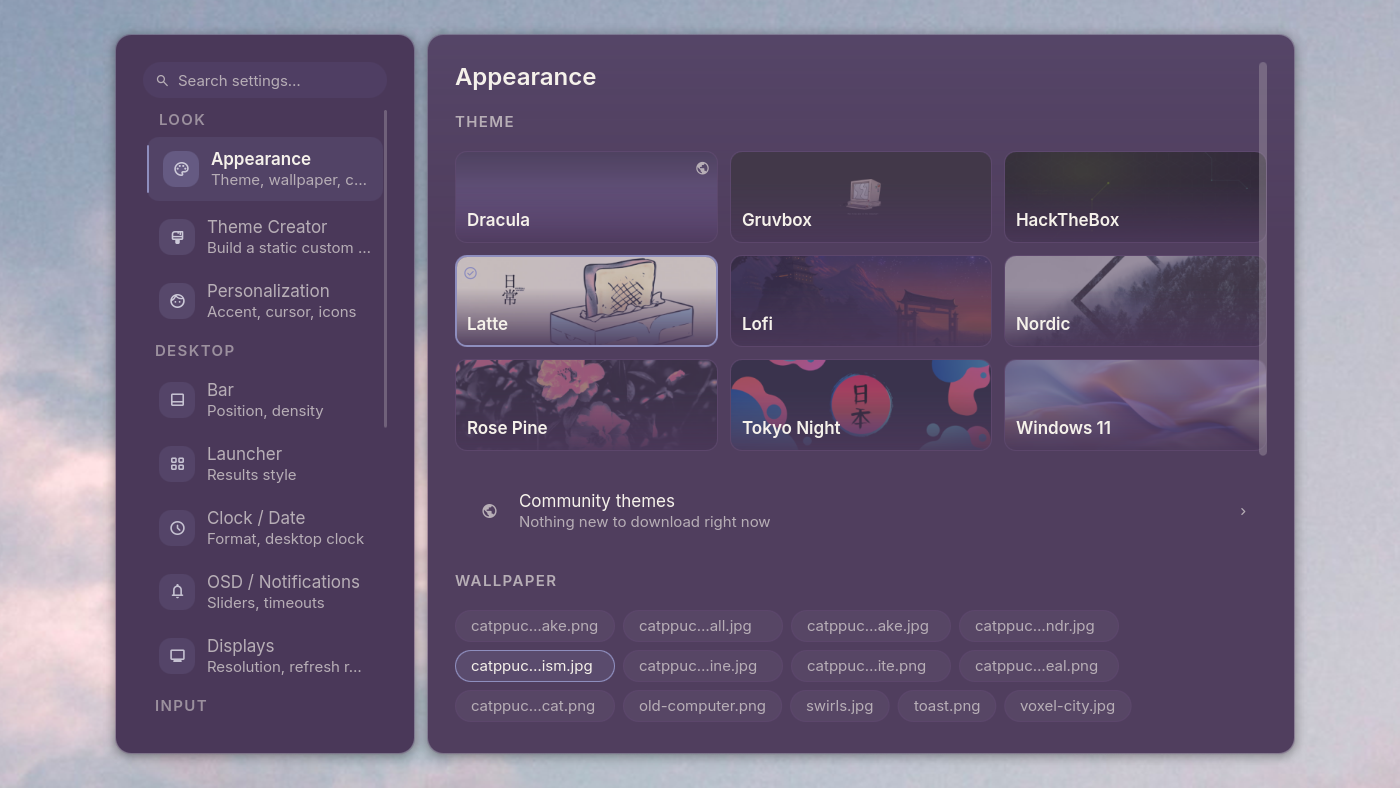Select the Dracula theme card
1400x788 pixels.
point(586,197)
